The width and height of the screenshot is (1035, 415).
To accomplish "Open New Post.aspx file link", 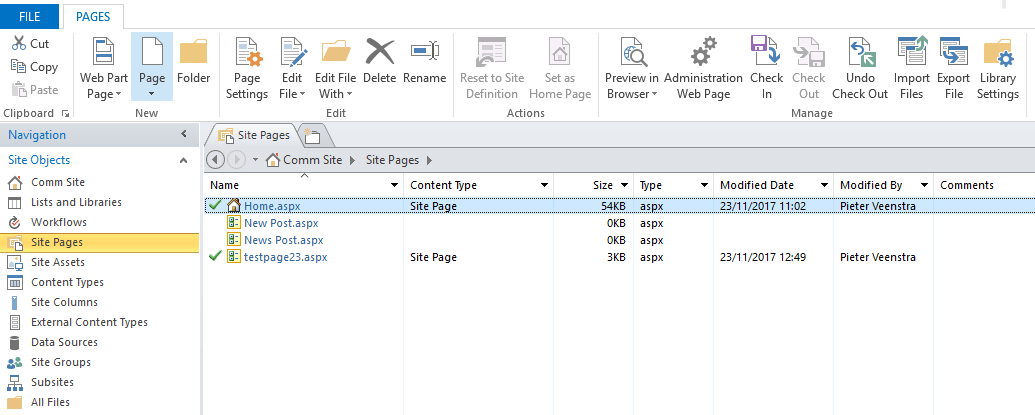I will coord(281,223).
